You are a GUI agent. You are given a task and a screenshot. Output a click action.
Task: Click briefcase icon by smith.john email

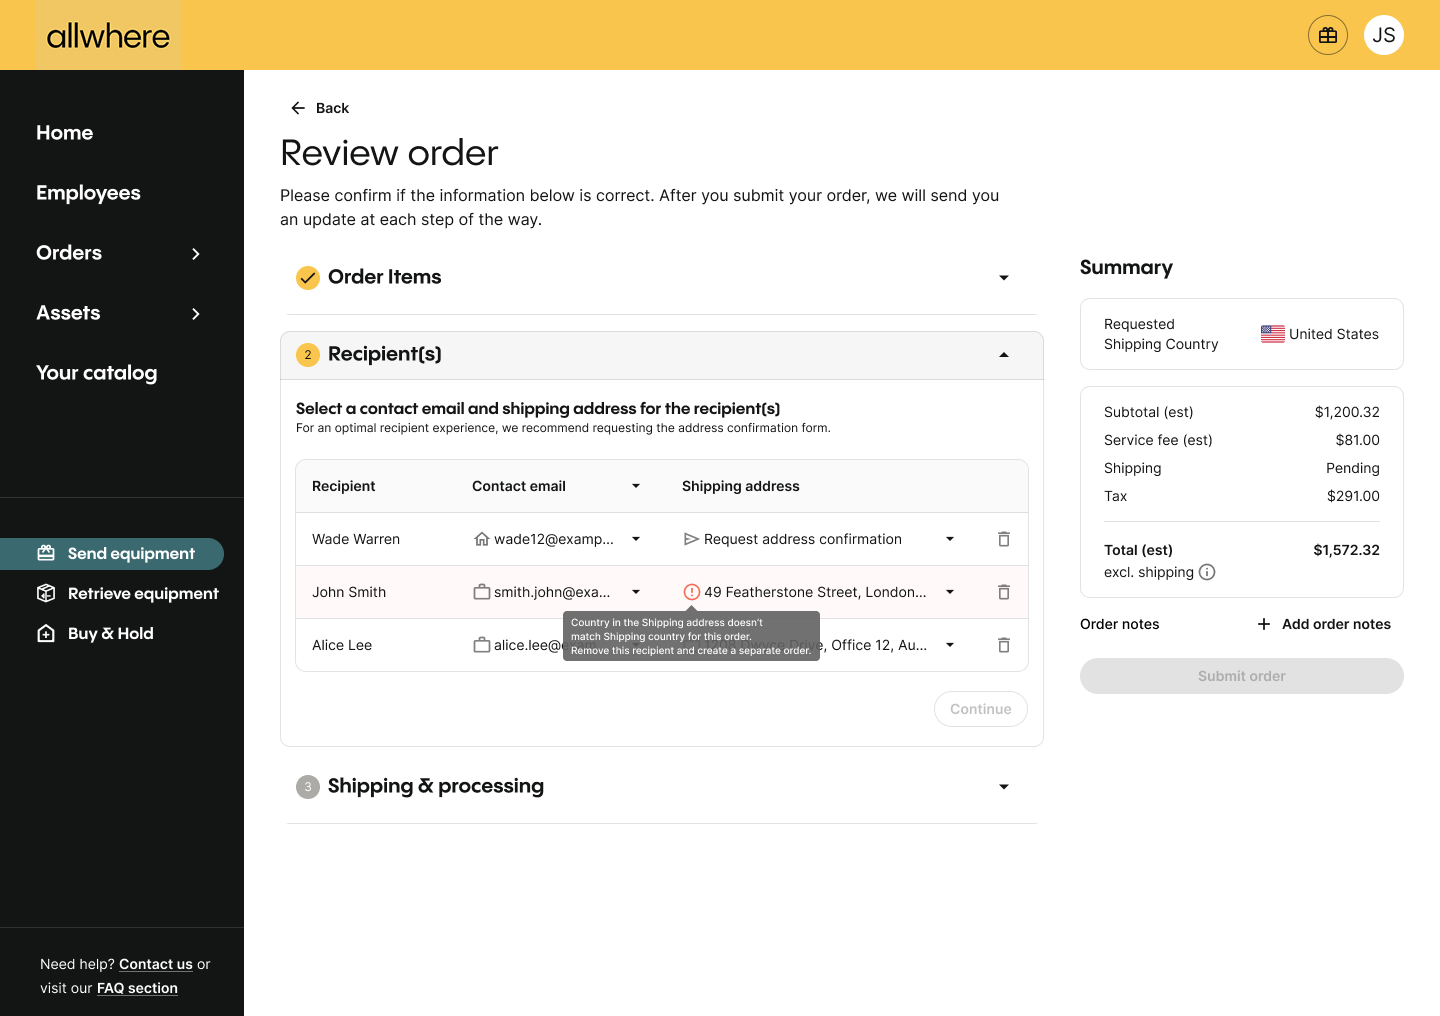point(481,592)
